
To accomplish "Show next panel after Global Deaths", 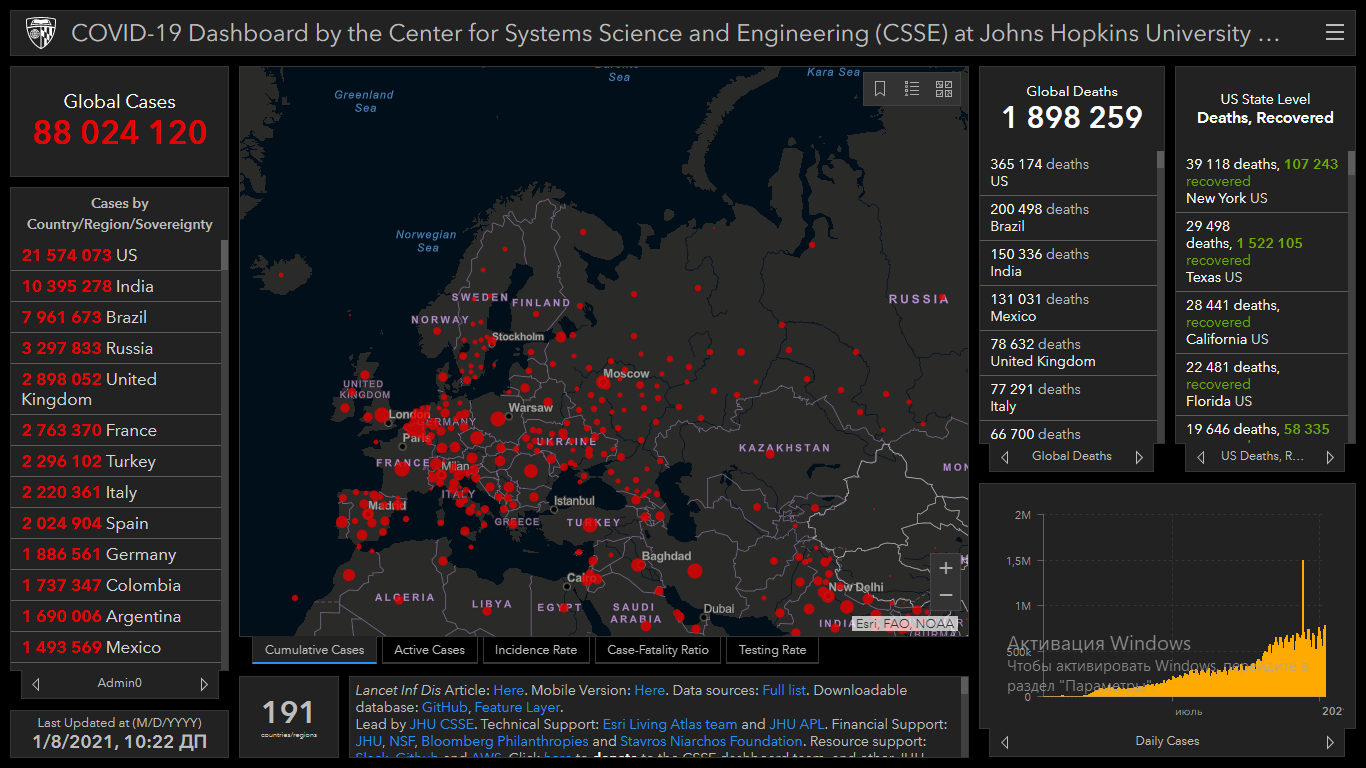I will coord(1139,457).
